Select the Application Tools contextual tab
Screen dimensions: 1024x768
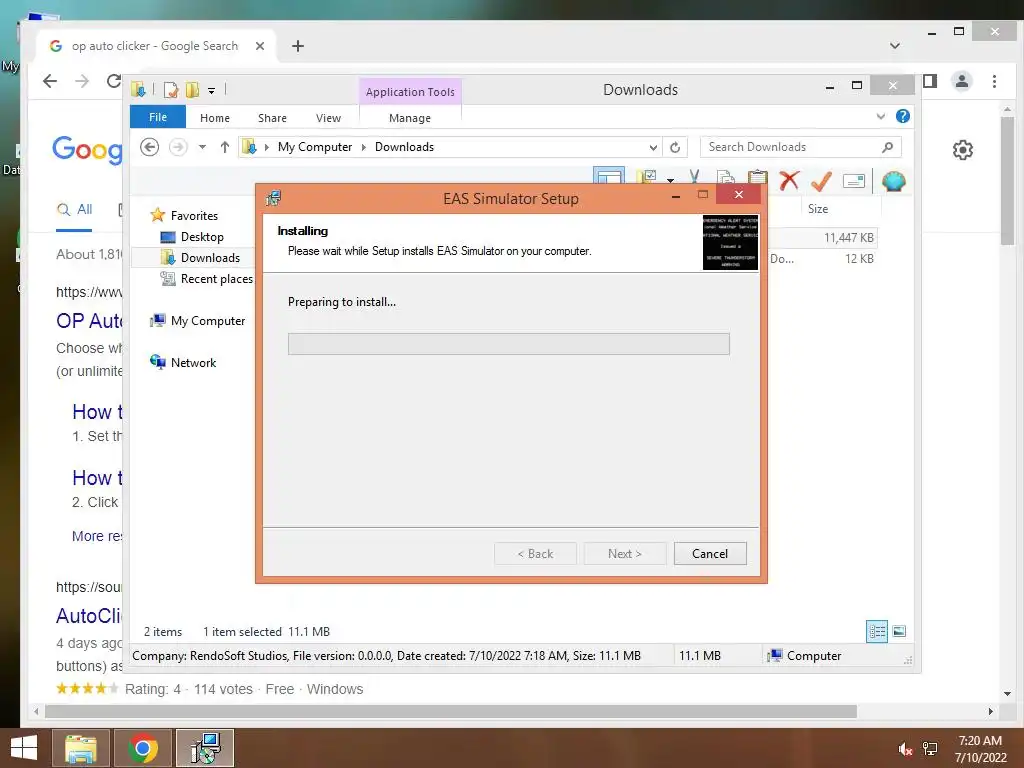(410, 92)
